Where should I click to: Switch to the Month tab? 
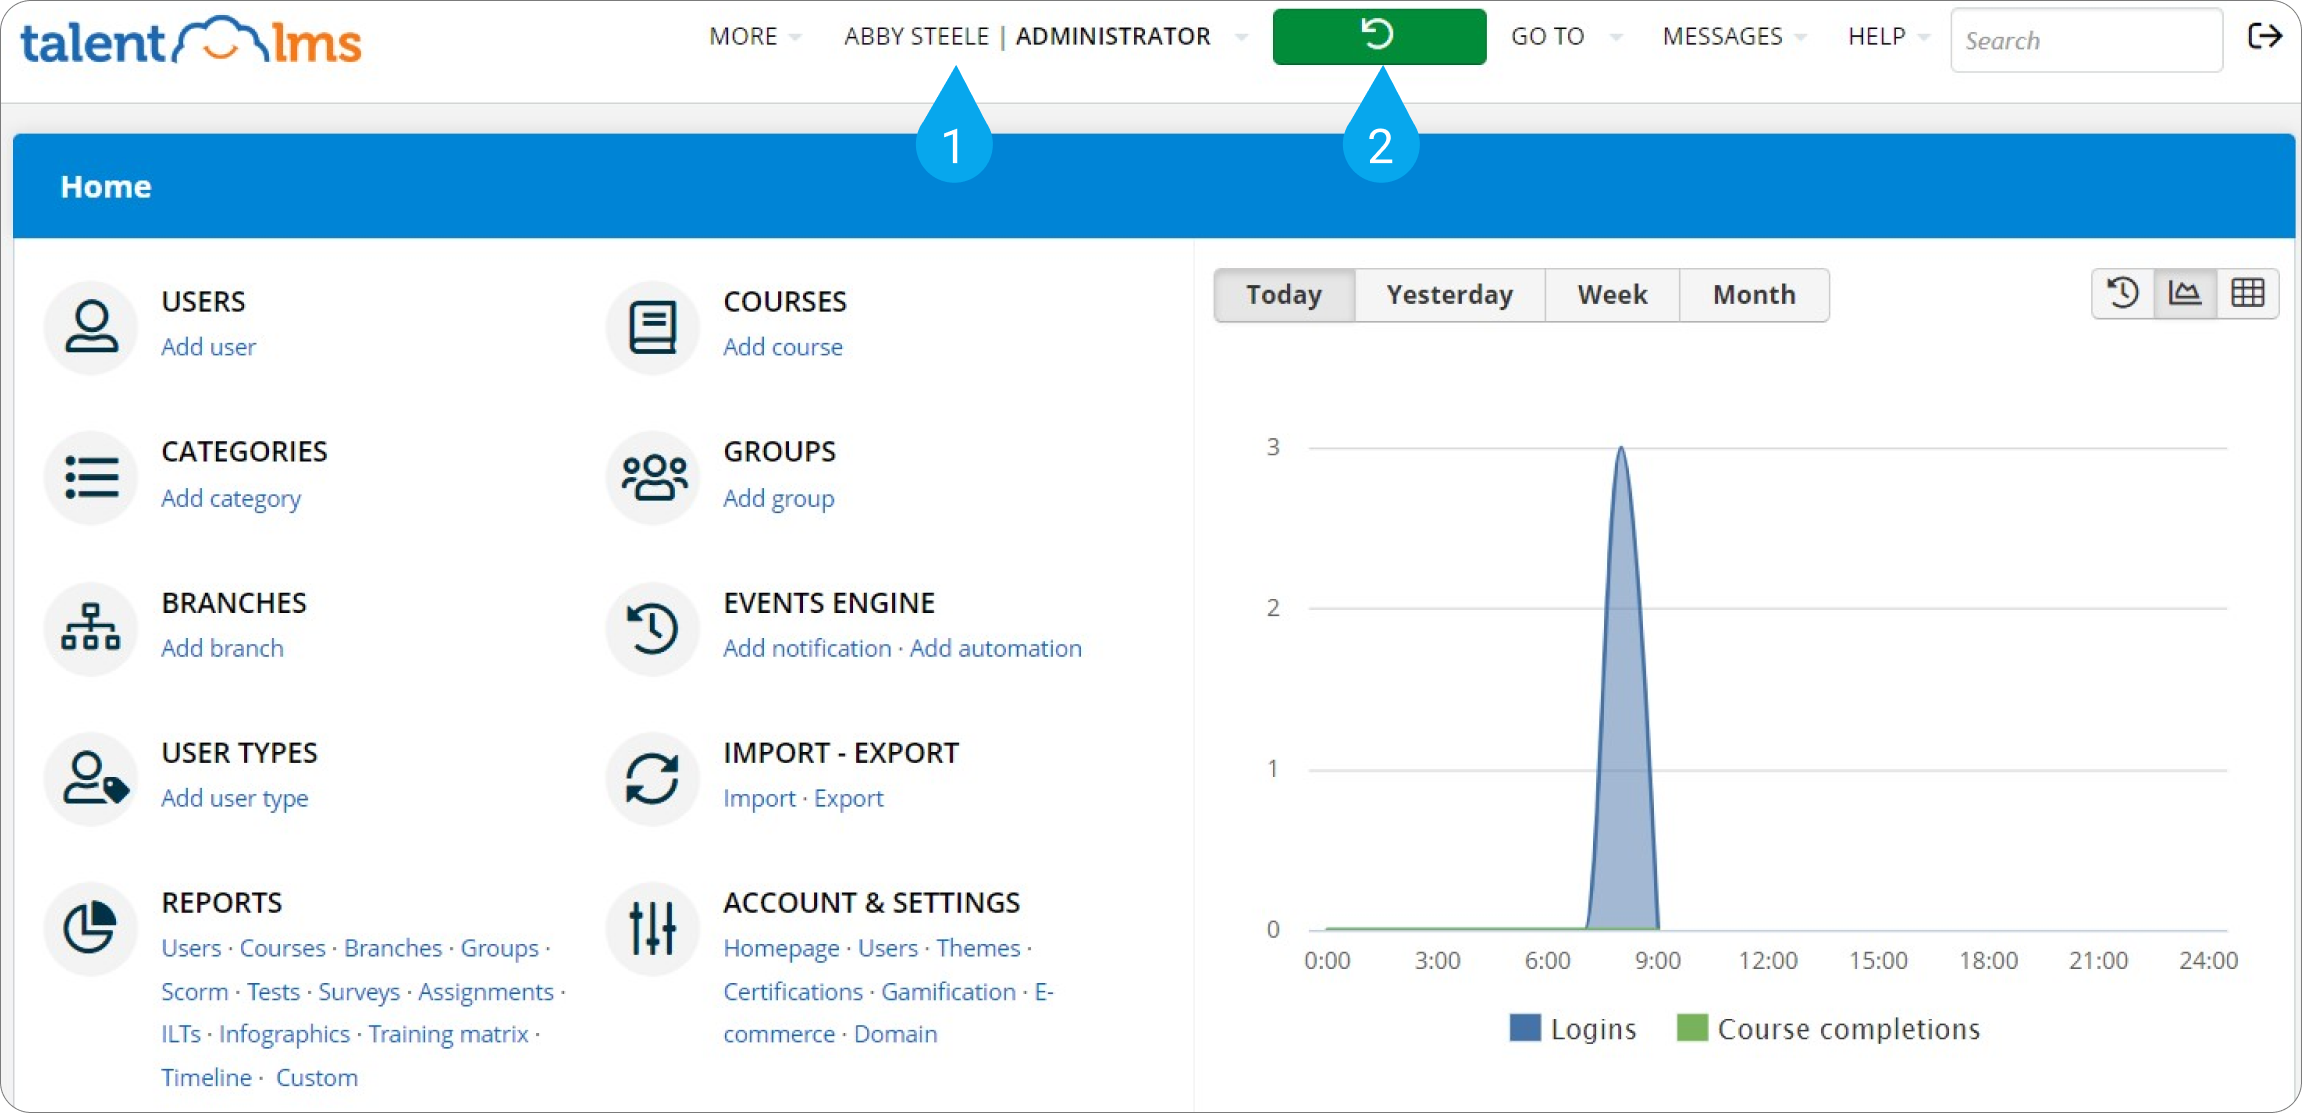coord(1755,295)
